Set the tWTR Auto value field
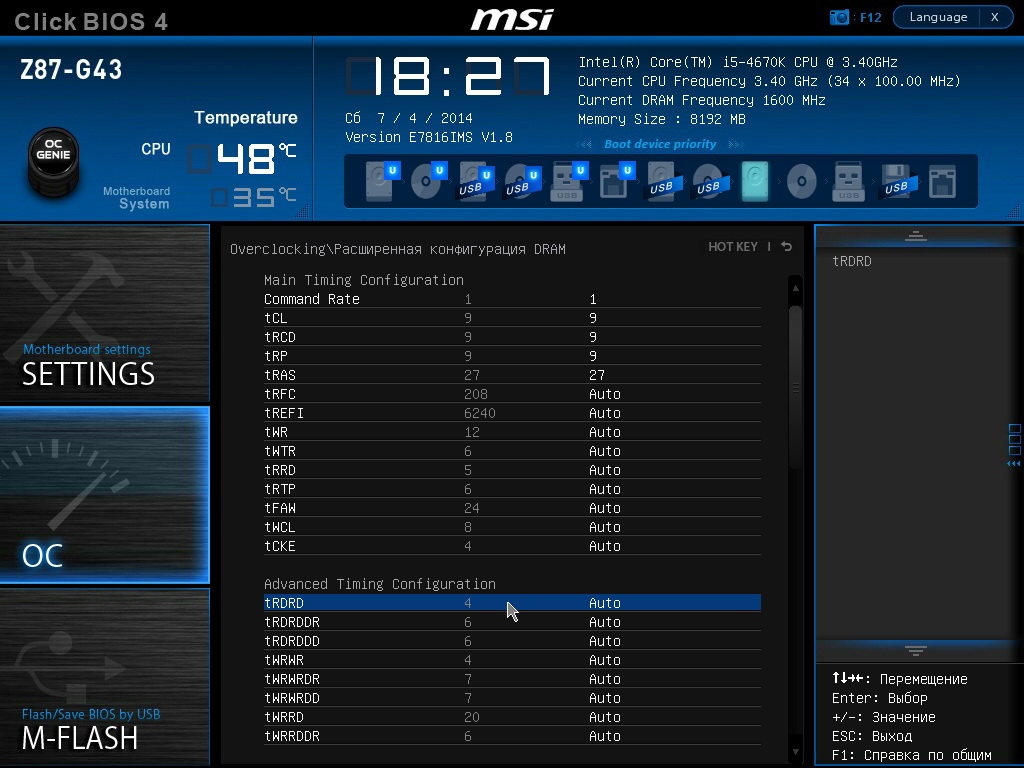 [605, 451]
